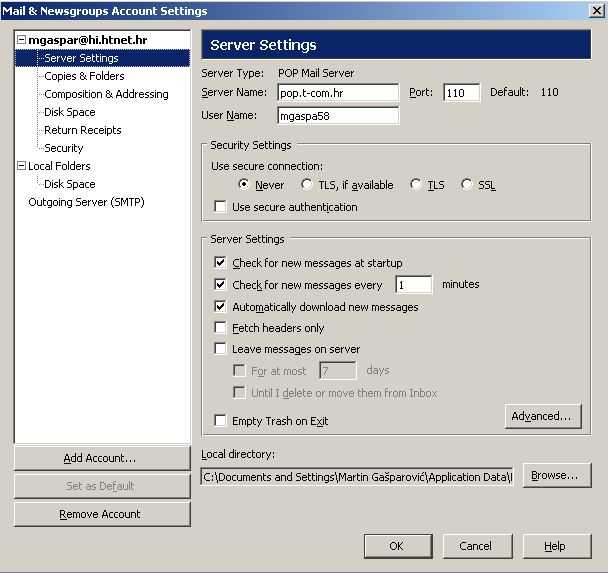Open the Advanced... server settings
Image resolution: width=608 pixels, height=573 pixels.
[x=542, y=416]
